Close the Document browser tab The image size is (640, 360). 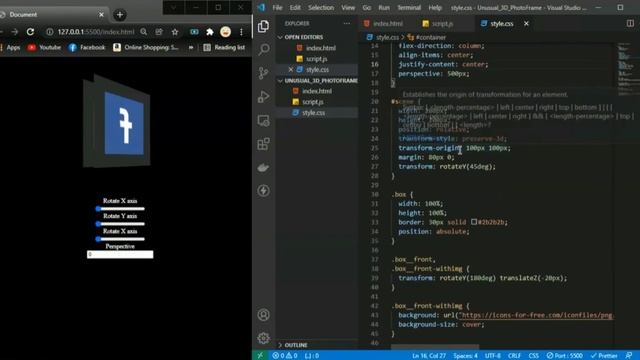(x=101, y=15)
